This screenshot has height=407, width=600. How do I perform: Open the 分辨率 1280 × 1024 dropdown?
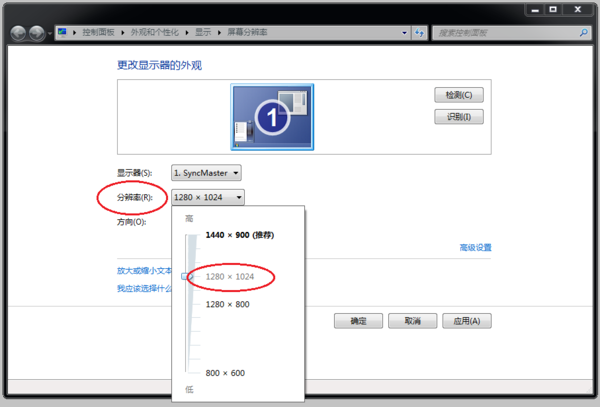(208, 197)
